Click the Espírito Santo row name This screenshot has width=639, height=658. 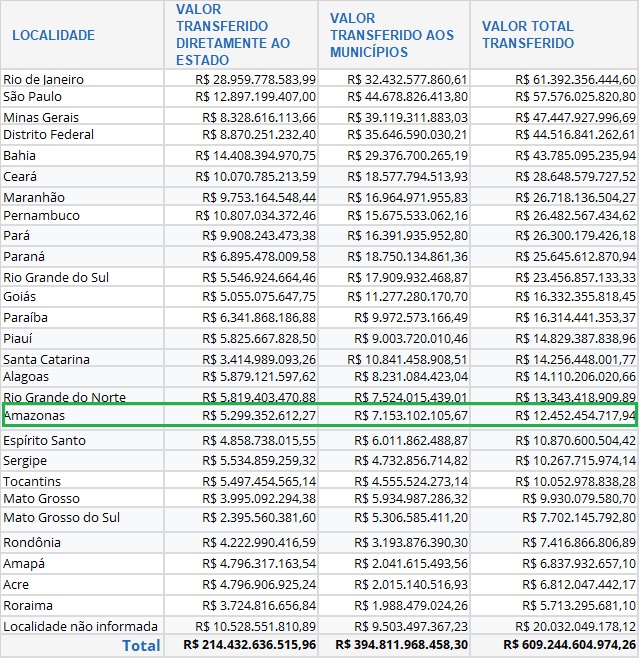(47, 440)
